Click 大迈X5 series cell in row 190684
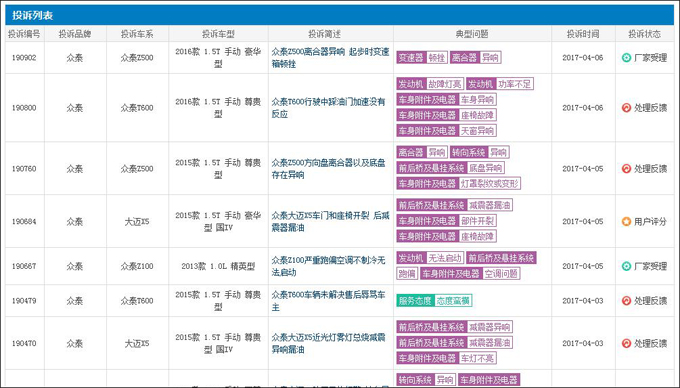This screenshot has height=388, width=680. (x=137, y=222)
